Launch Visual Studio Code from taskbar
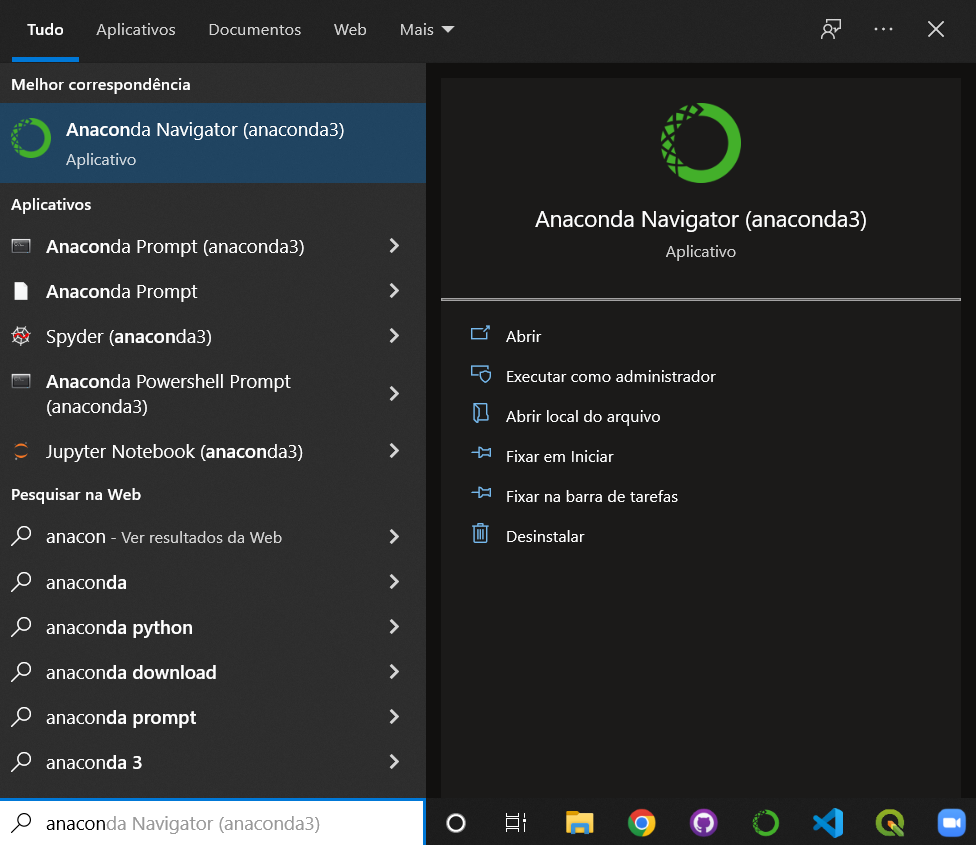This screenshot has width=976, height=845. 828,823
